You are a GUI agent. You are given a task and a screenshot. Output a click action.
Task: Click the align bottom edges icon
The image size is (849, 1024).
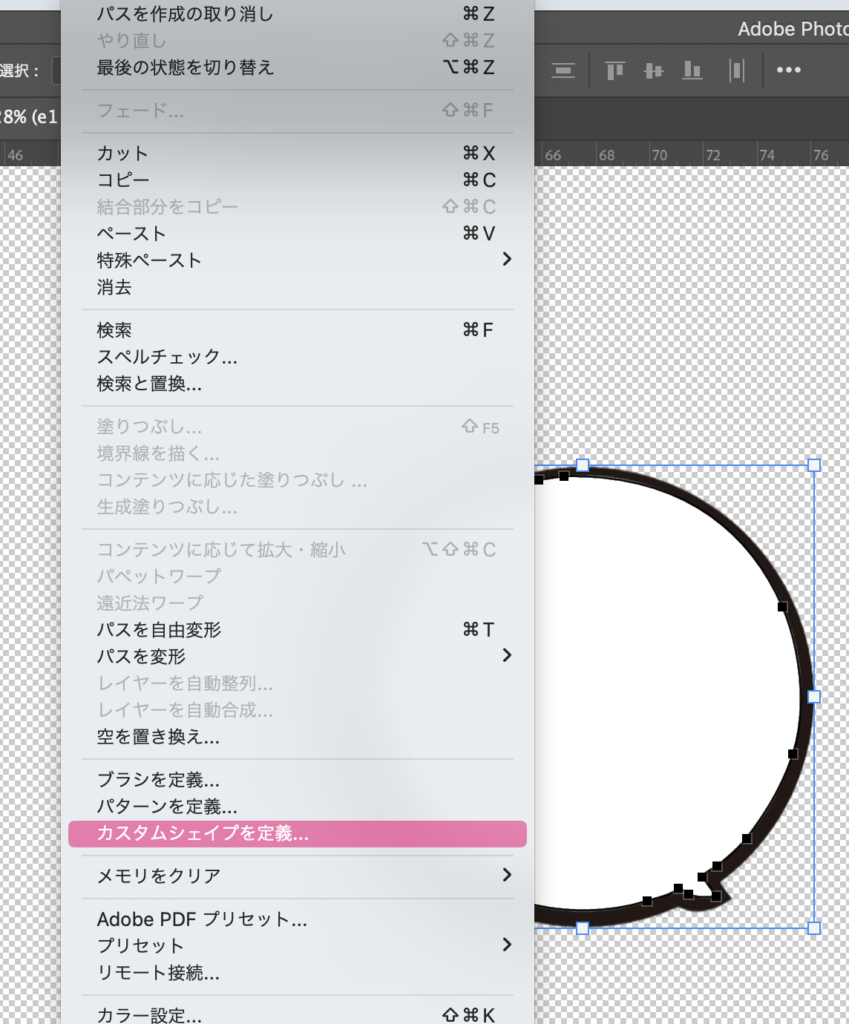point(692,70)
